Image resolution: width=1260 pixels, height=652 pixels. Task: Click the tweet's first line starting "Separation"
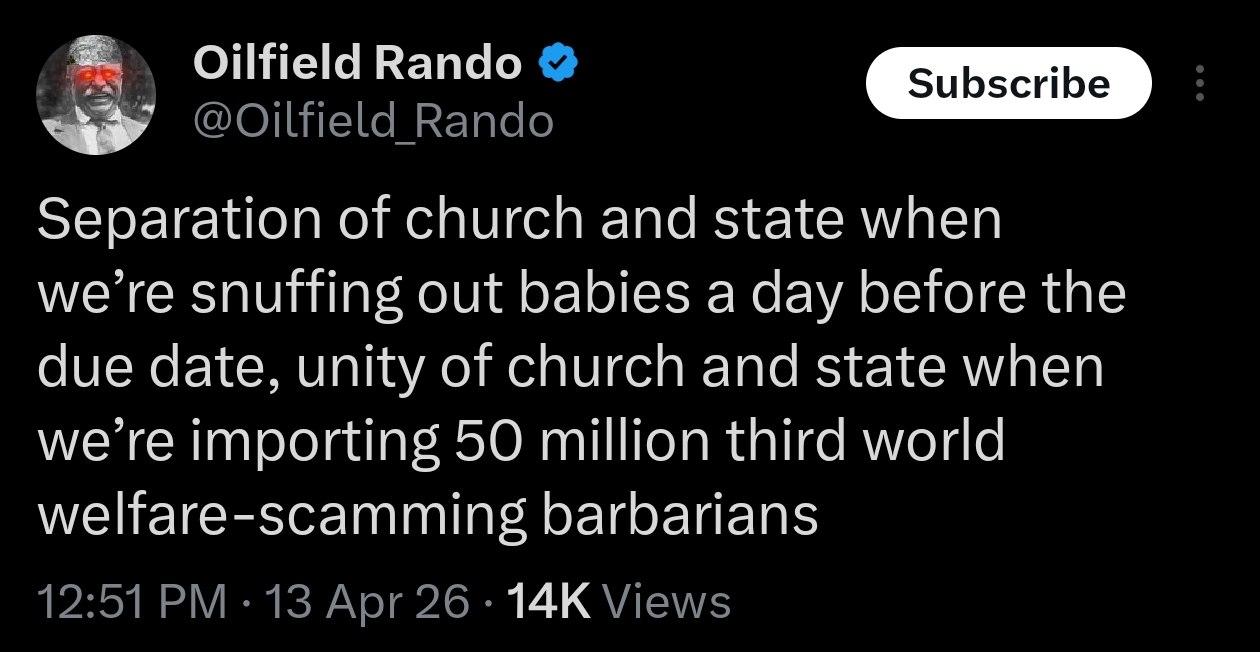click(x=519, y=222)
